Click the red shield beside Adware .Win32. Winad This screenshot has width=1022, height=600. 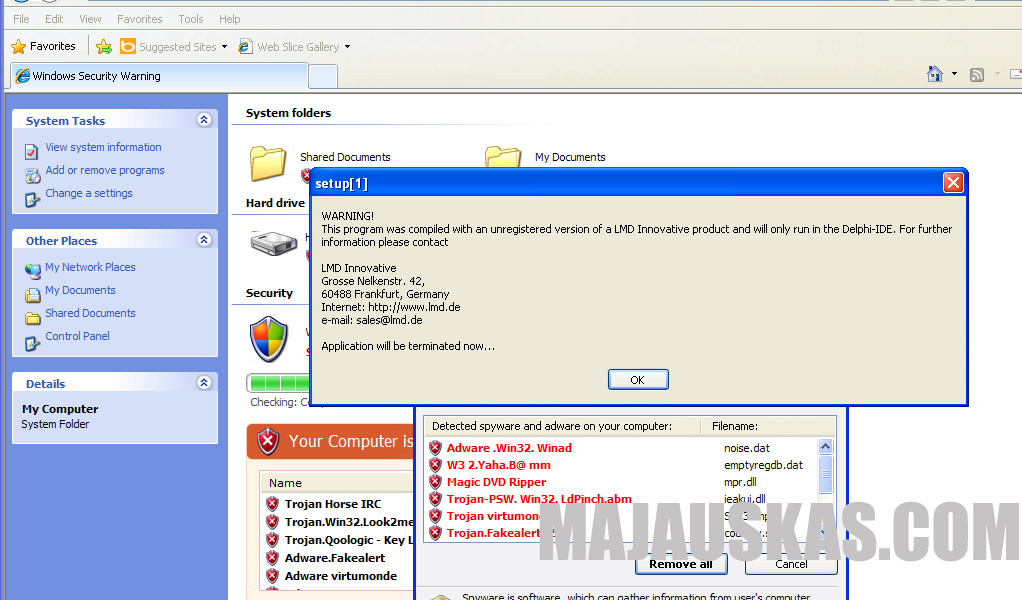[435, 448]
